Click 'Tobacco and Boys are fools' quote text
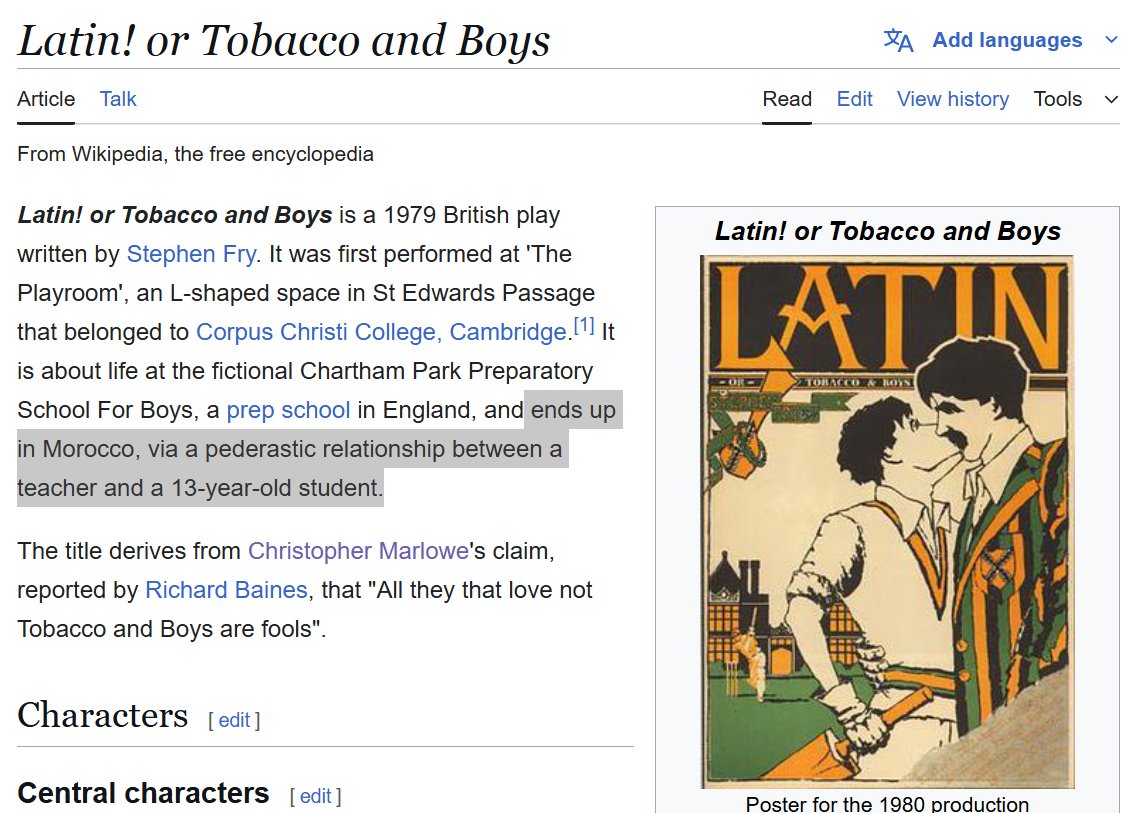 point(171,629)
